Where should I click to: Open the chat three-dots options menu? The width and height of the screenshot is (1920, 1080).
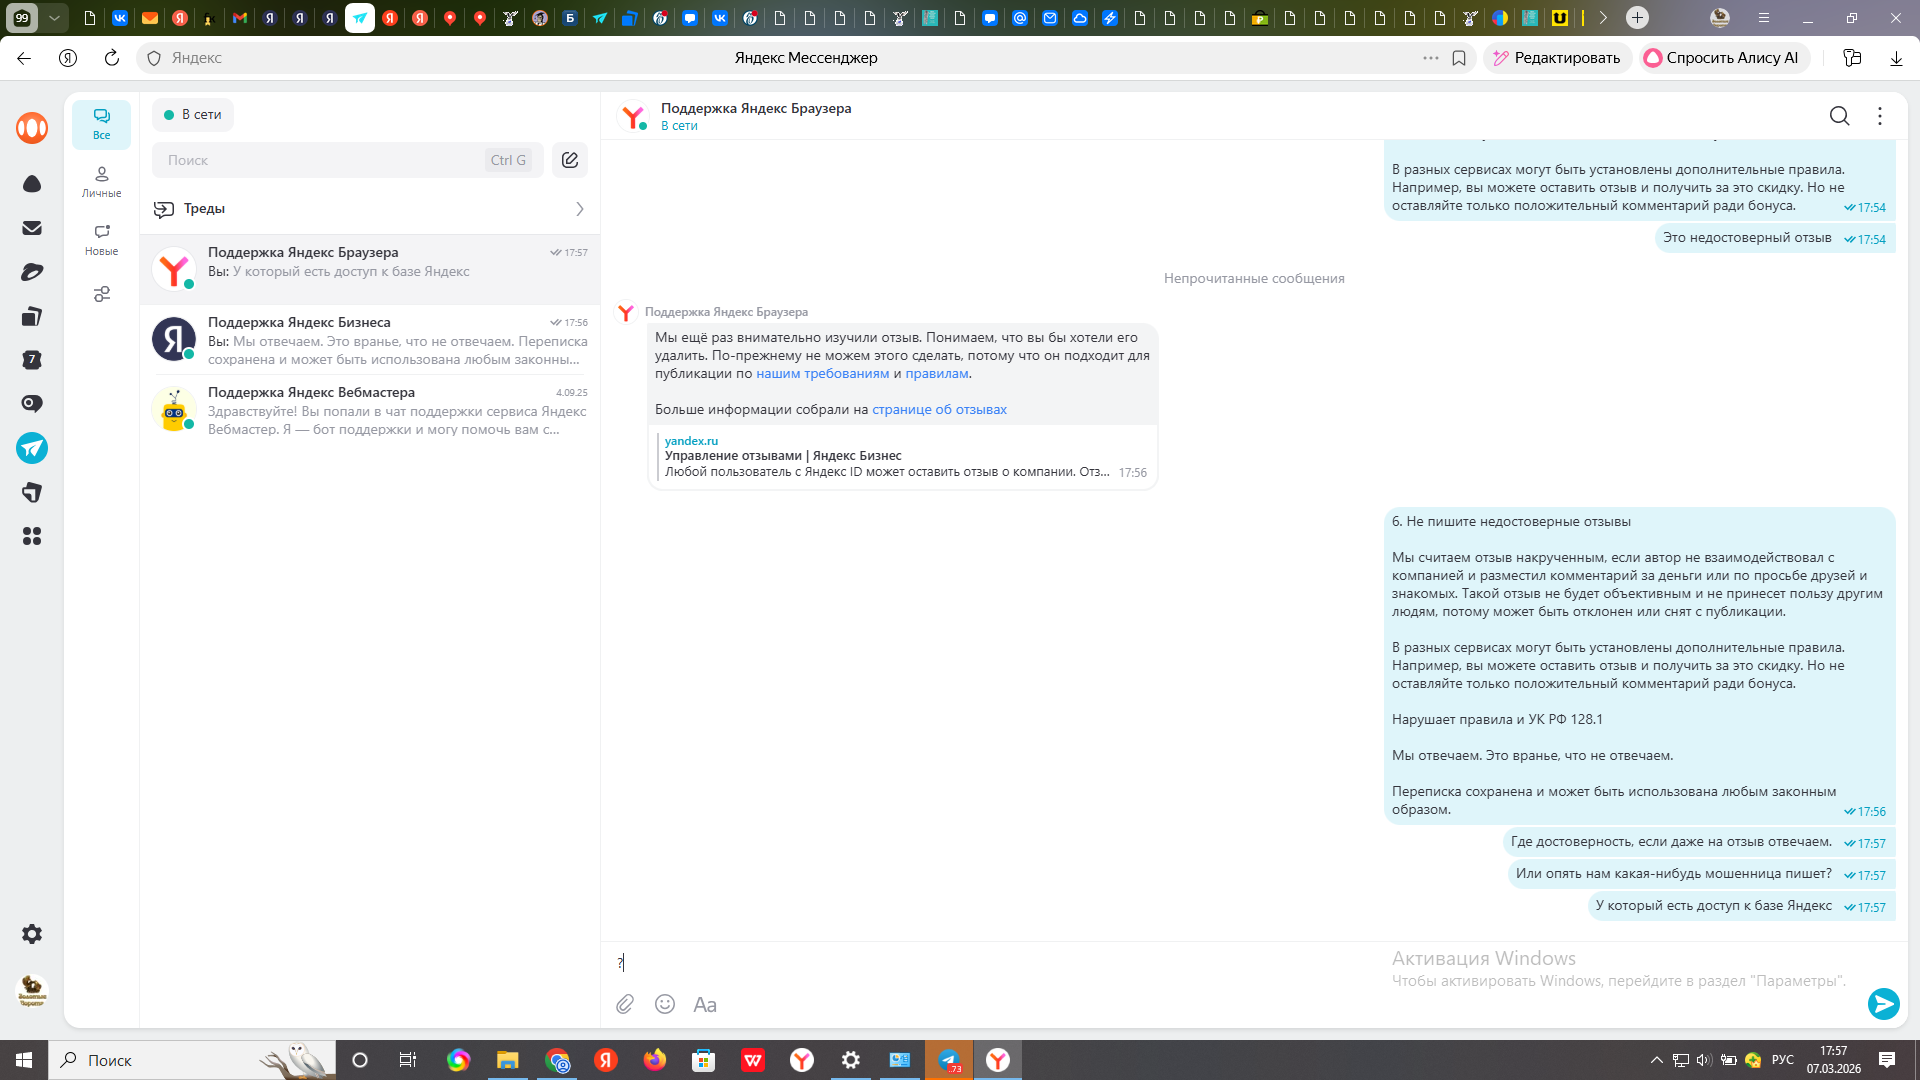(1880, 116)
